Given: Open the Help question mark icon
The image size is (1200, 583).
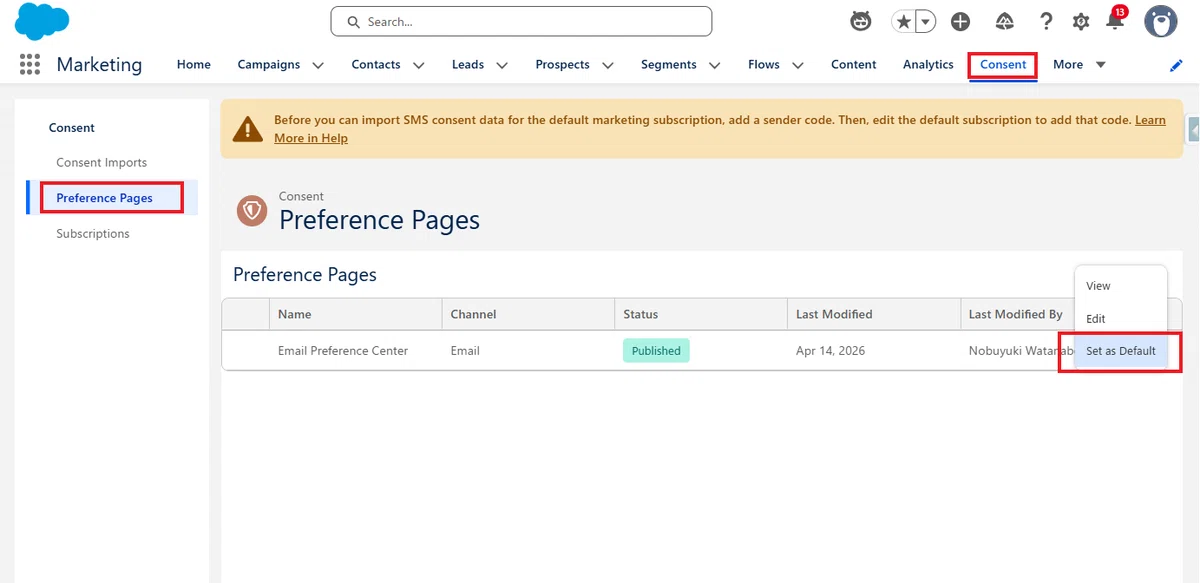Looking at the screenshot, I should click(1046, 21).
